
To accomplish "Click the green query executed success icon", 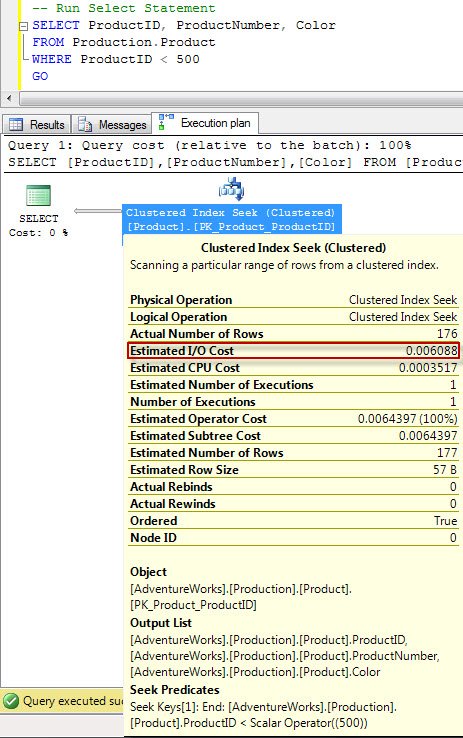I will (x=11, y=701).
